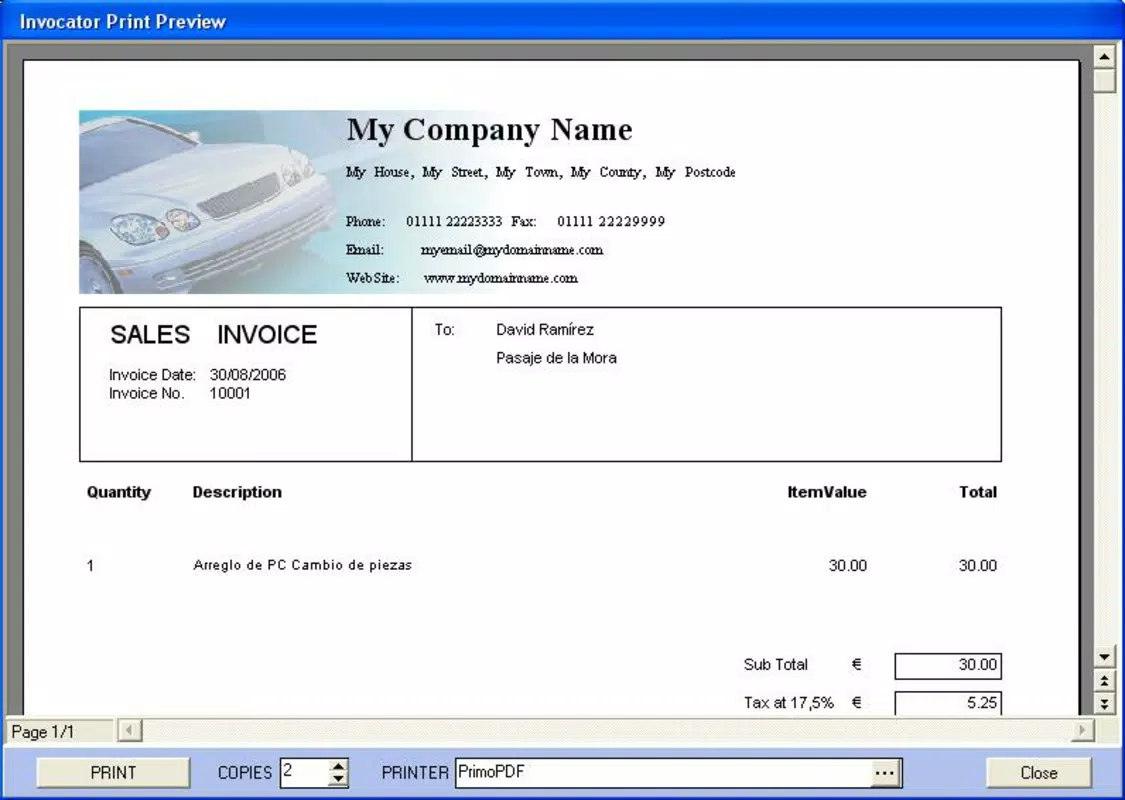The height and width of the screenshot is (800, 1125).
Task: Close the print preview with Close button
Action: pos(1038,772)
